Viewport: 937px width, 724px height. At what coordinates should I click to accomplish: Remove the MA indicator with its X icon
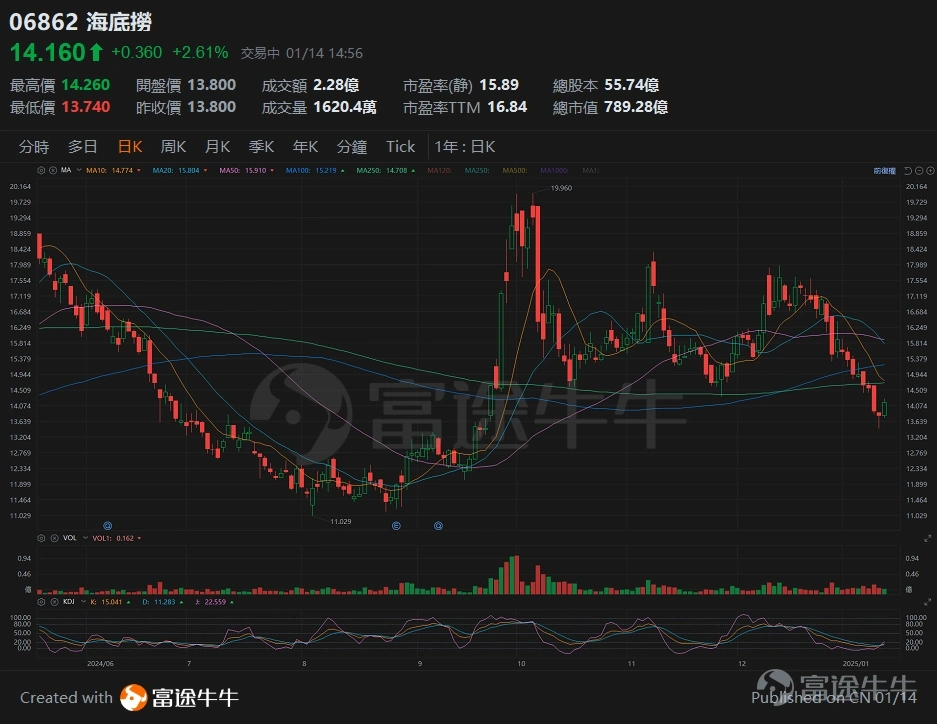(x=53, y=170)
